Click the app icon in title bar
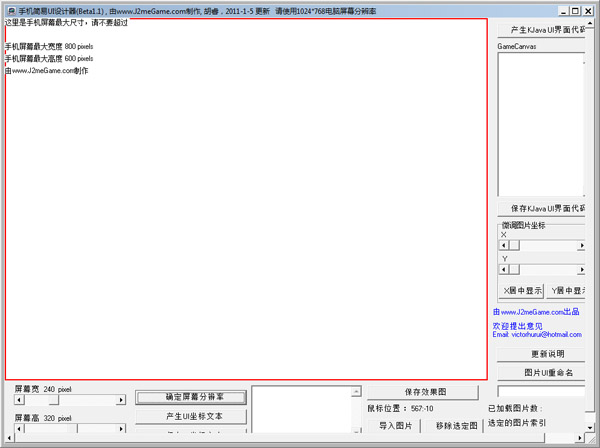This screenshot has width=600, height=448. (x=11, y=11)
